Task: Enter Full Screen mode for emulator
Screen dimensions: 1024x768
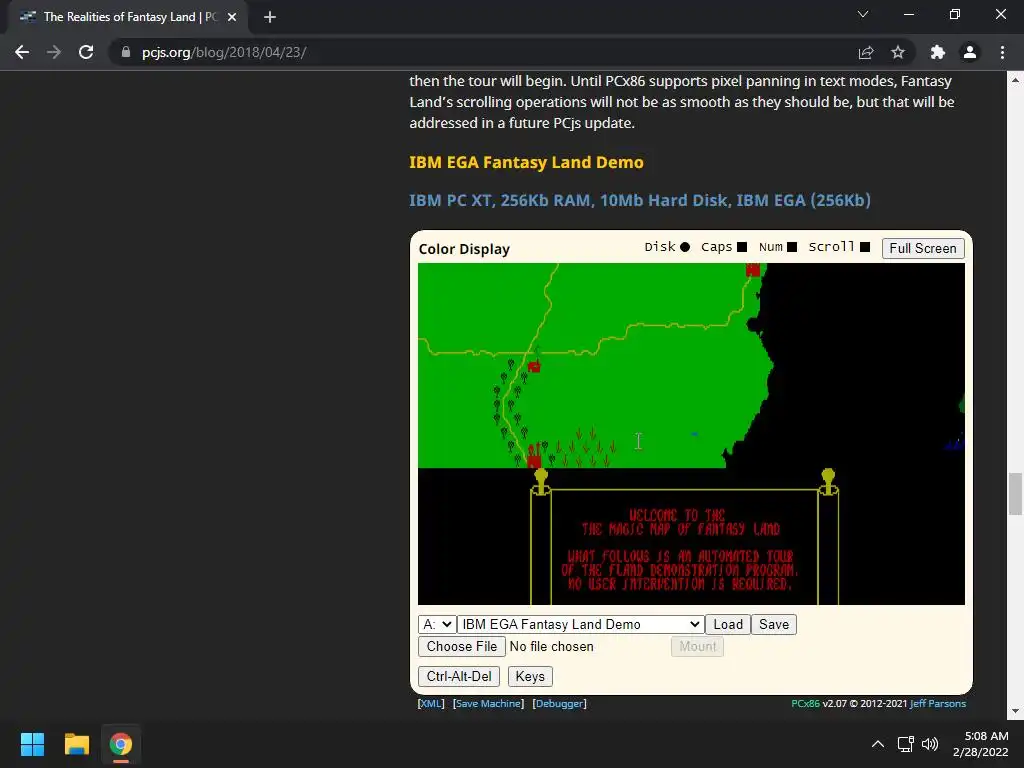Action: [x=923, y=248]
